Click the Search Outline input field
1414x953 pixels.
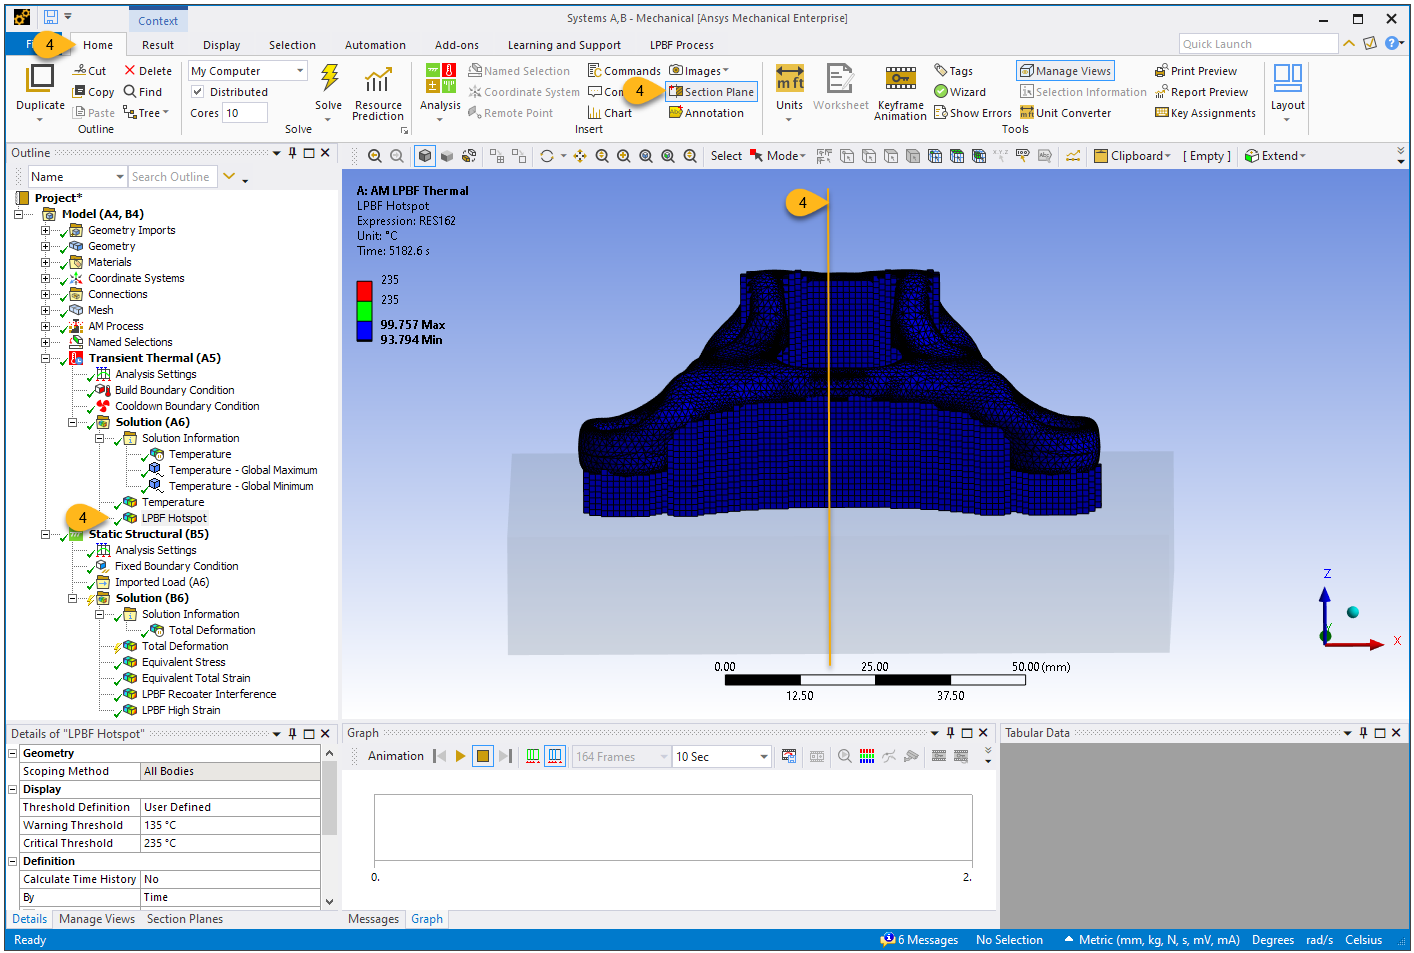tap(172, 177)
